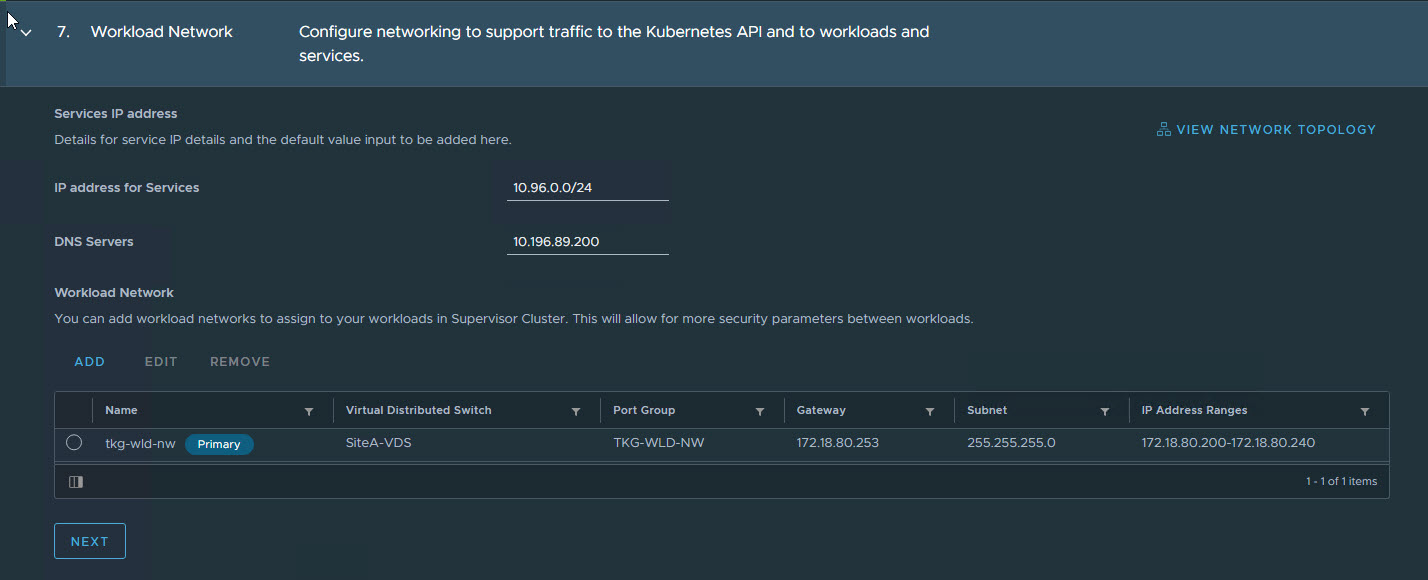This screenshot has width=1428, height=580.
Task: Open the IP Address Ranges filter
Action: (1365, 411)
